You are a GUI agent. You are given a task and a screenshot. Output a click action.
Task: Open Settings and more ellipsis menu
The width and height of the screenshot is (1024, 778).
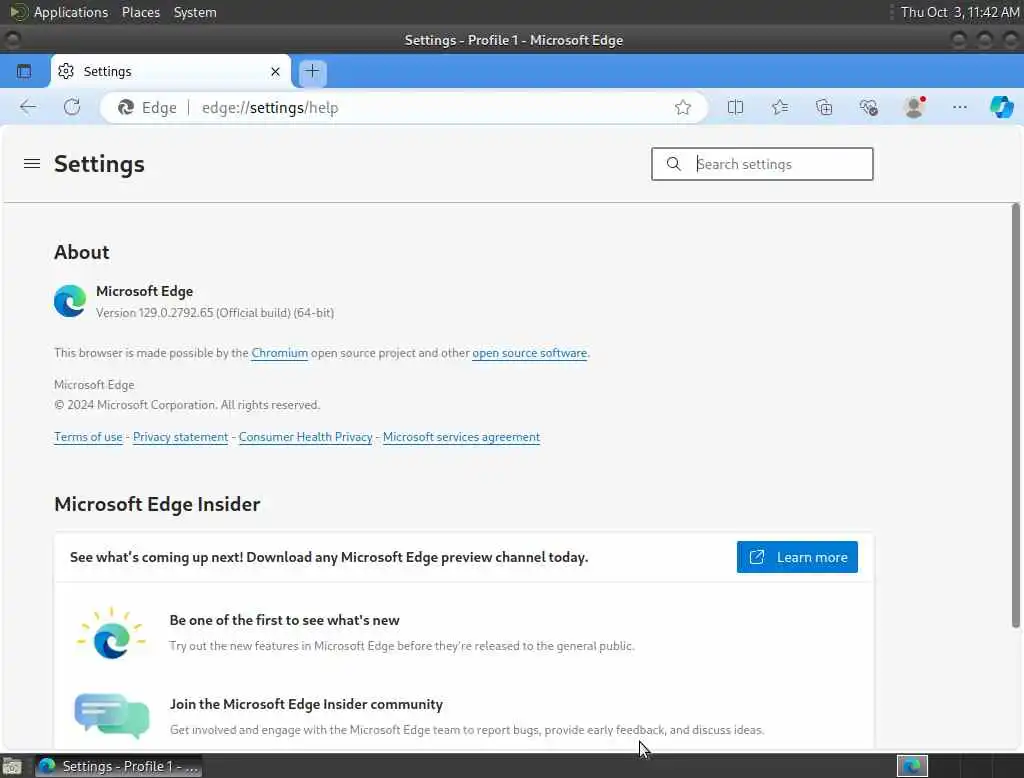(x=959, y=107)
